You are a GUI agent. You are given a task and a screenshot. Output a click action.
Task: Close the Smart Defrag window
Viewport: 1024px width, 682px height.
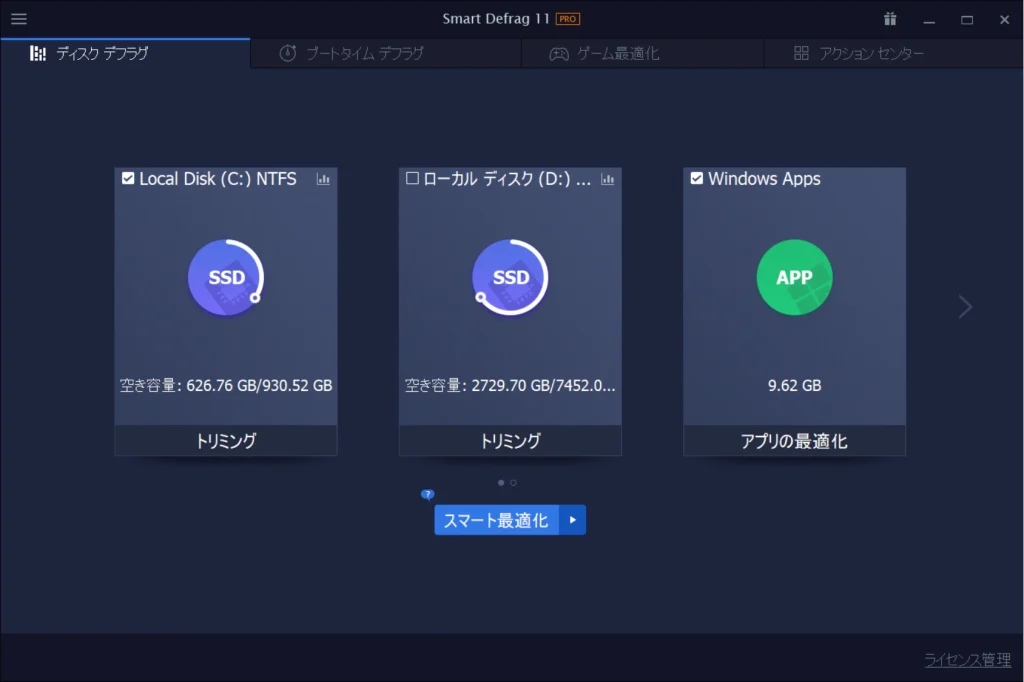point(1004,20)
